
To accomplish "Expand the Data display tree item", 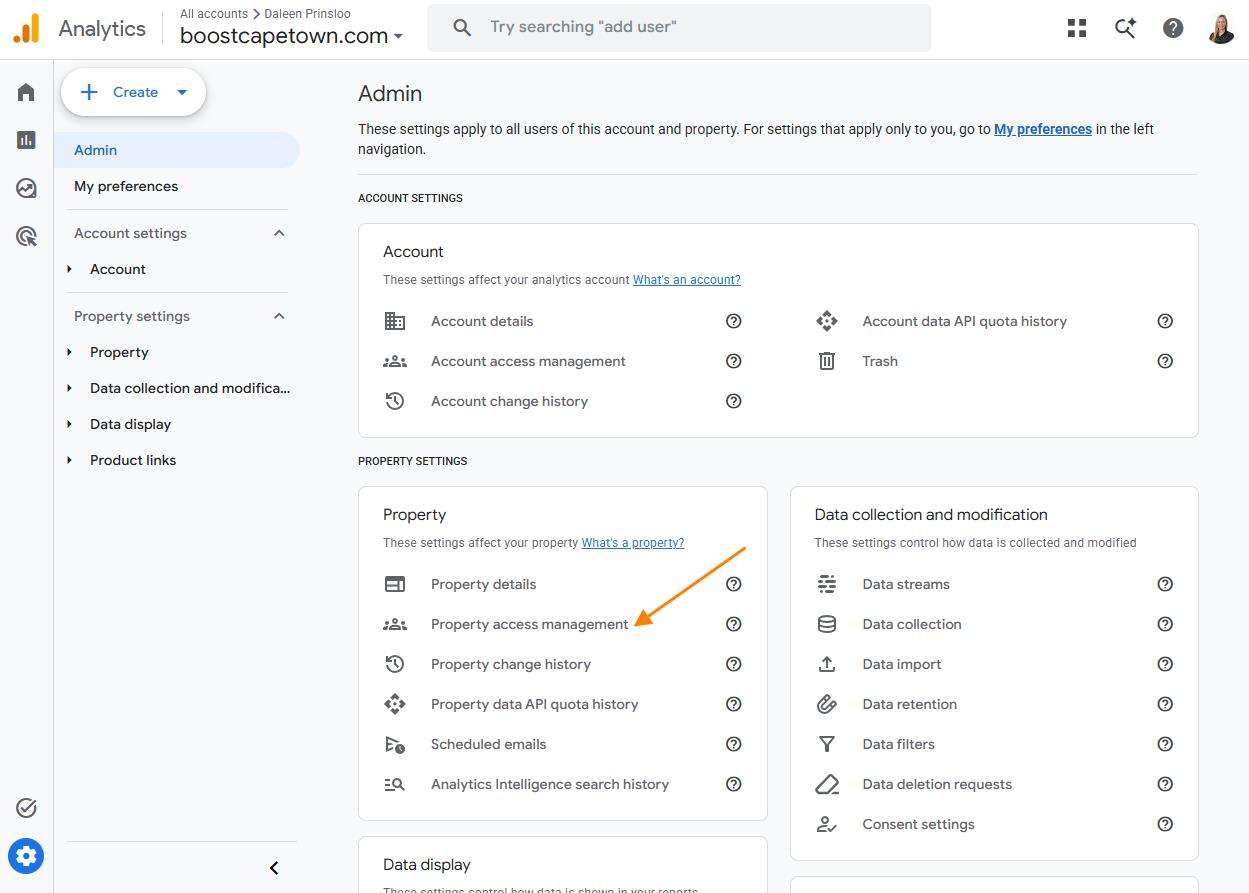I will 69,424.
